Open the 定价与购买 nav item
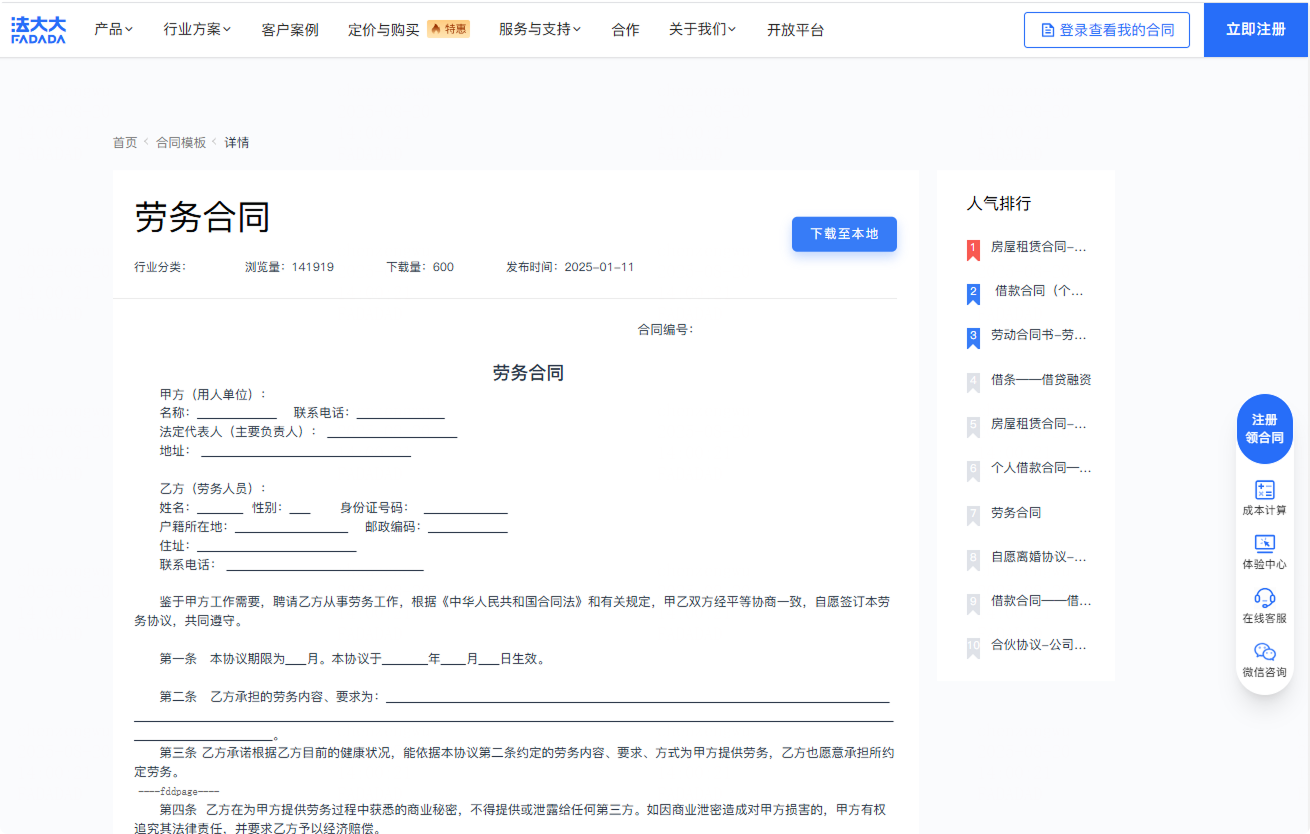 (384, 30)
